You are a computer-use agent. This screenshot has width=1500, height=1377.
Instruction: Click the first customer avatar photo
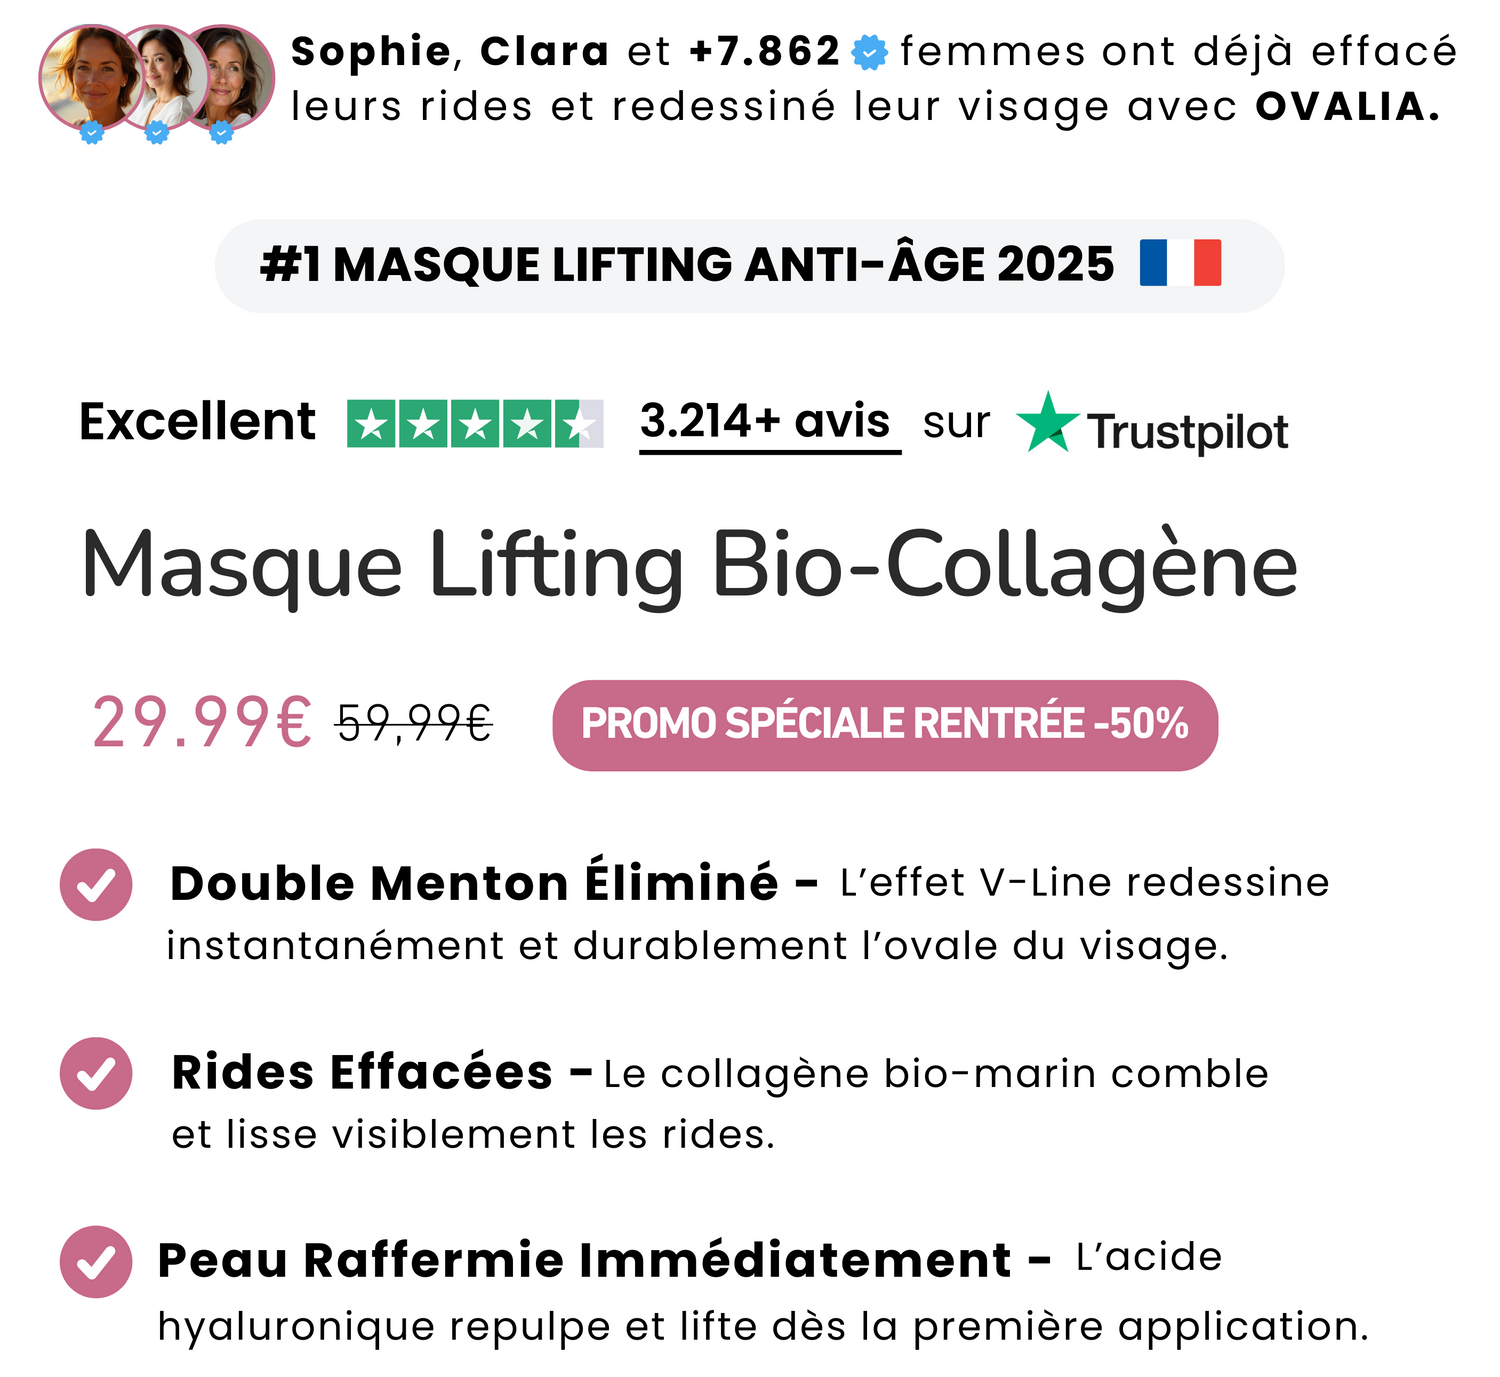88,77
